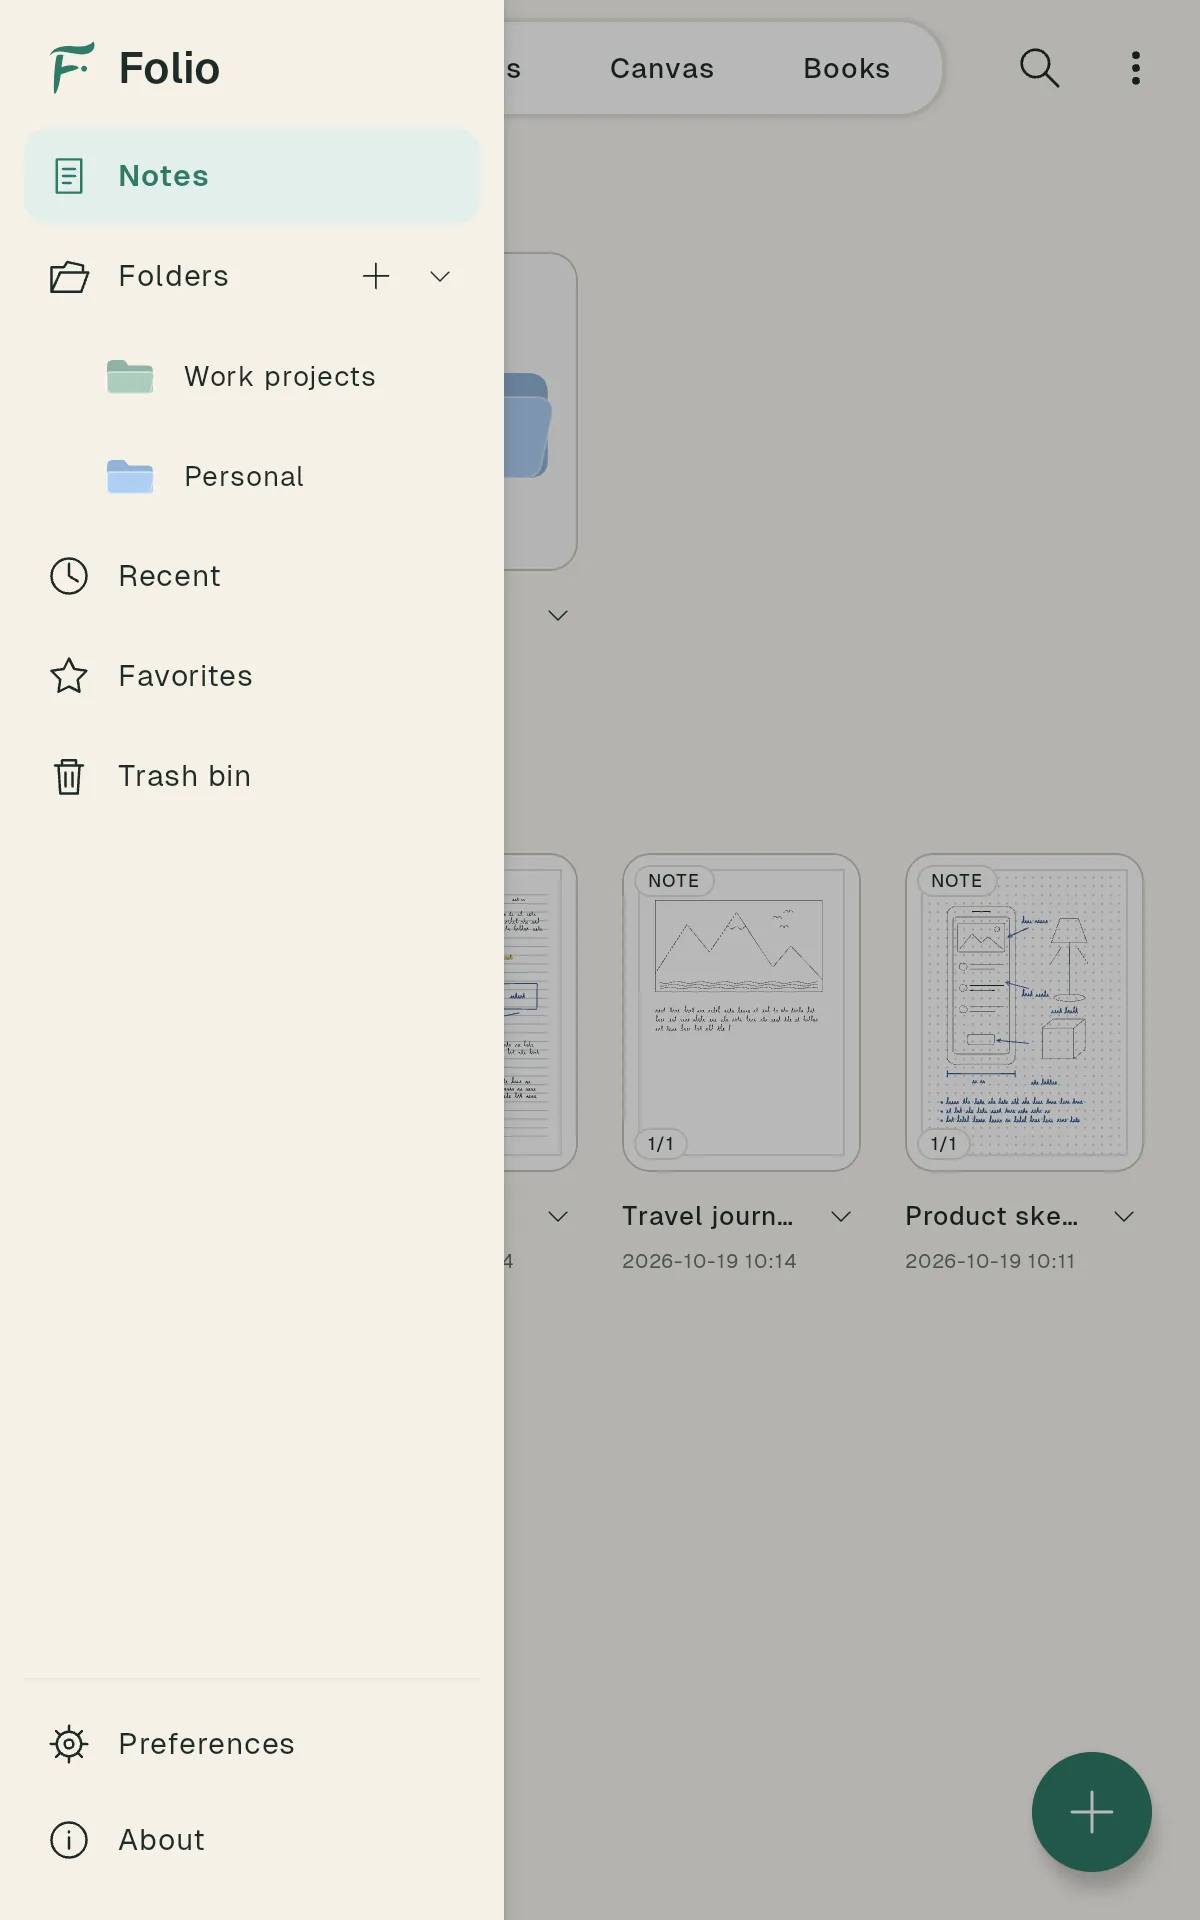Expand Travel journal options chevron
1200x1920 pixels.
click(841, 1216)
